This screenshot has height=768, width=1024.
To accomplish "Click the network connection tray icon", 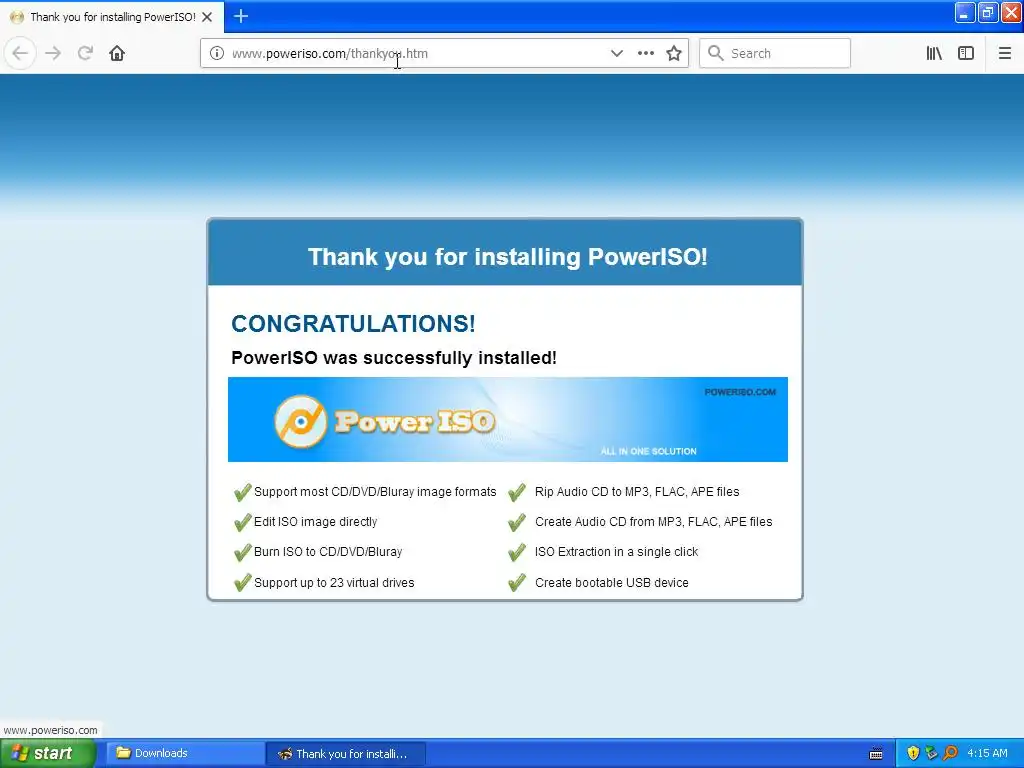I will pyautogui.click(x=931, y=754).
